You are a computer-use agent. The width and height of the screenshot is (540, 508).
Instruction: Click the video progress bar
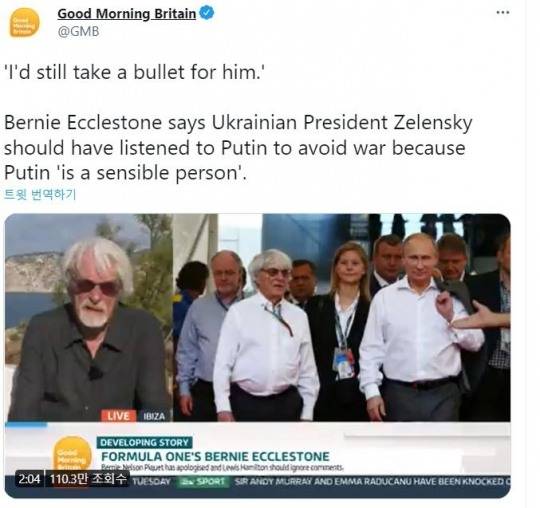point(257,425)
